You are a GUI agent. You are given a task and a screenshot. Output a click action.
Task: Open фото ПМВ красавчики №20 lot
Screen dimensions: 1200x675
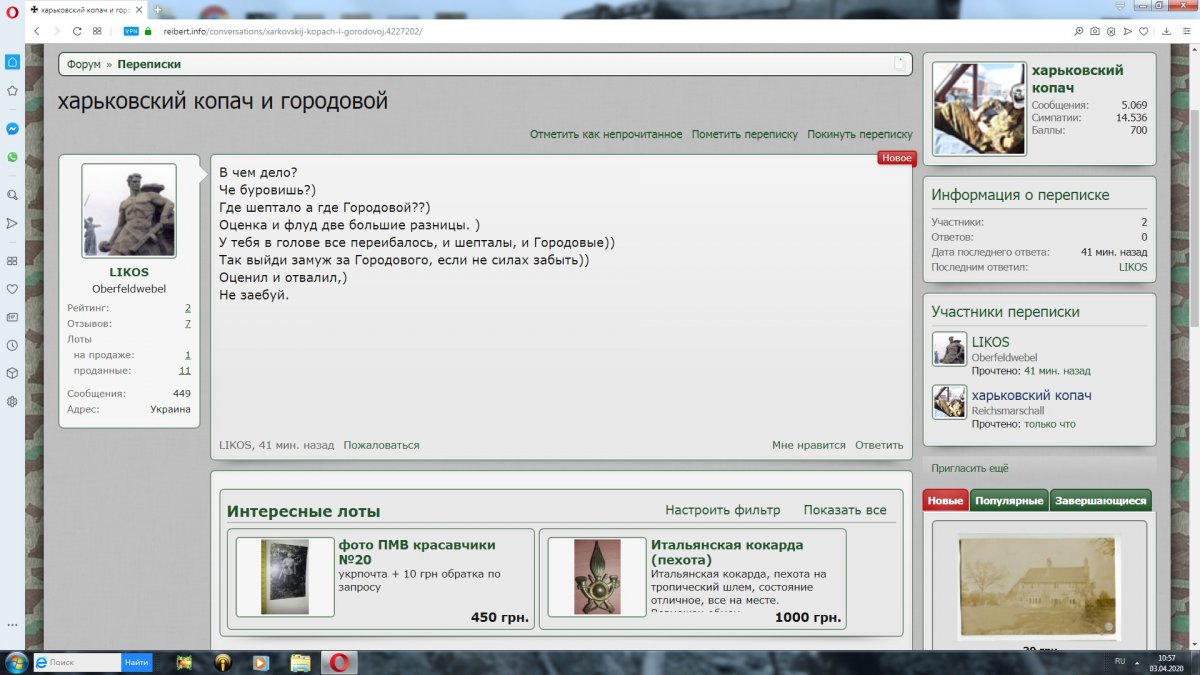pyautogui.click(x=417, y=552)
